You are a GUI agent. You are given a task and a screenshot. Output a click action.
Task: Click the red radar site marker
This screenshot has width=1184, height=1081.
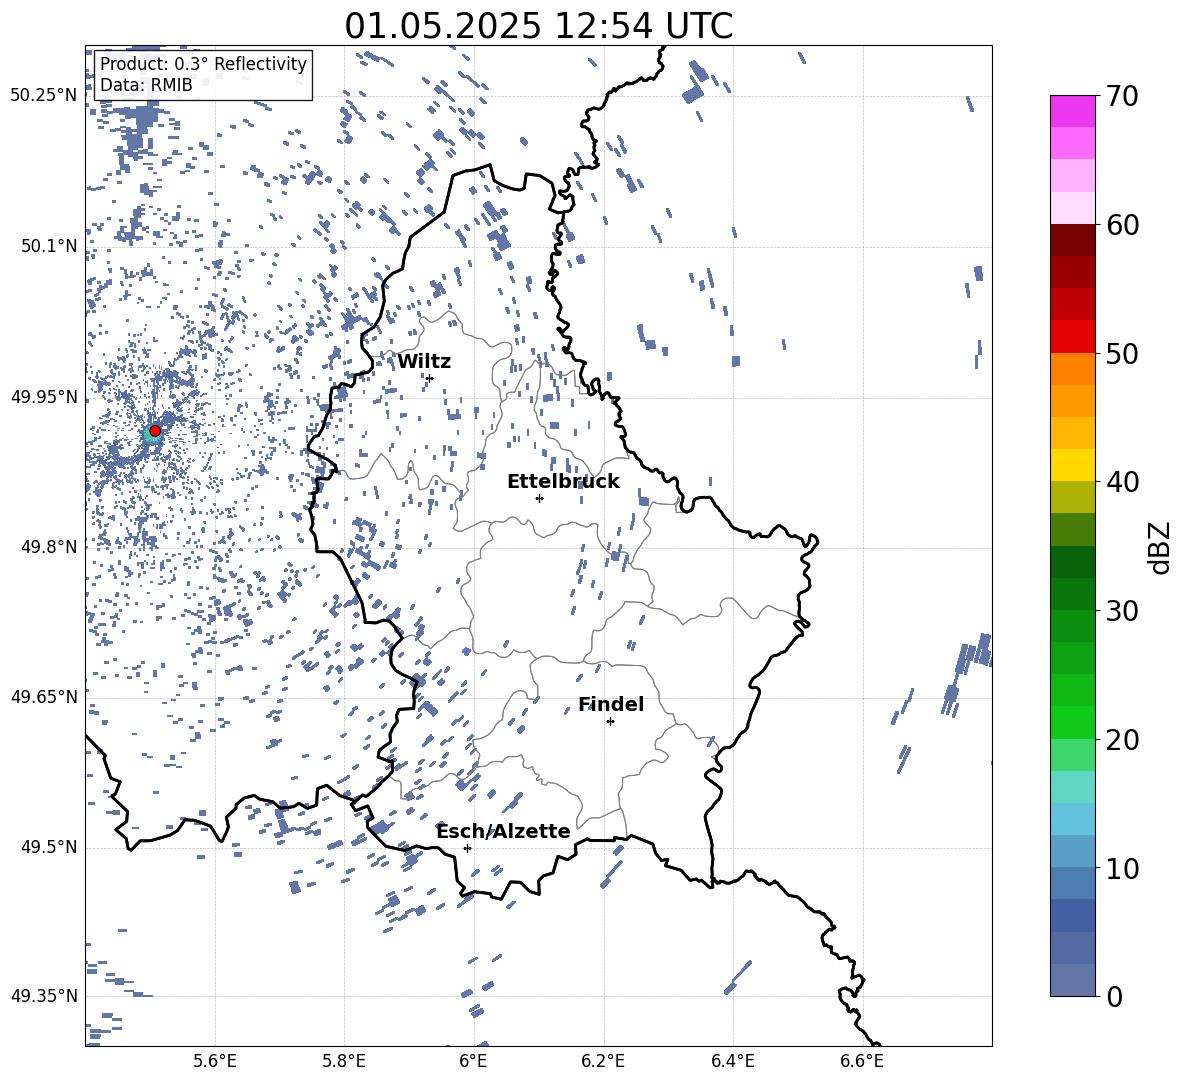(155, 431)
